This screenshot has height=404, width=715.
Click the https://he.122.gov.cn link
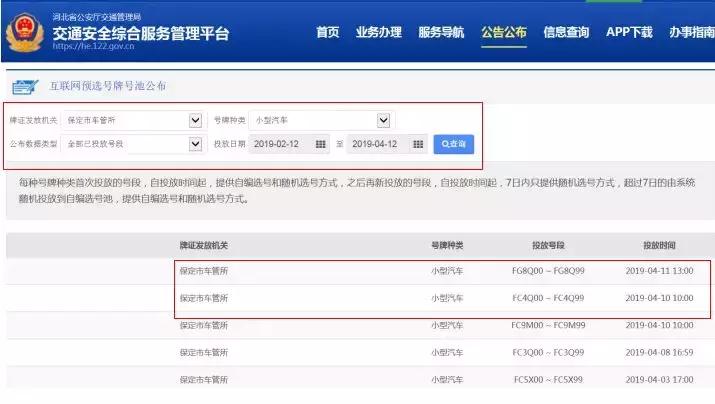pyautogui.click(x=93, y=46)
